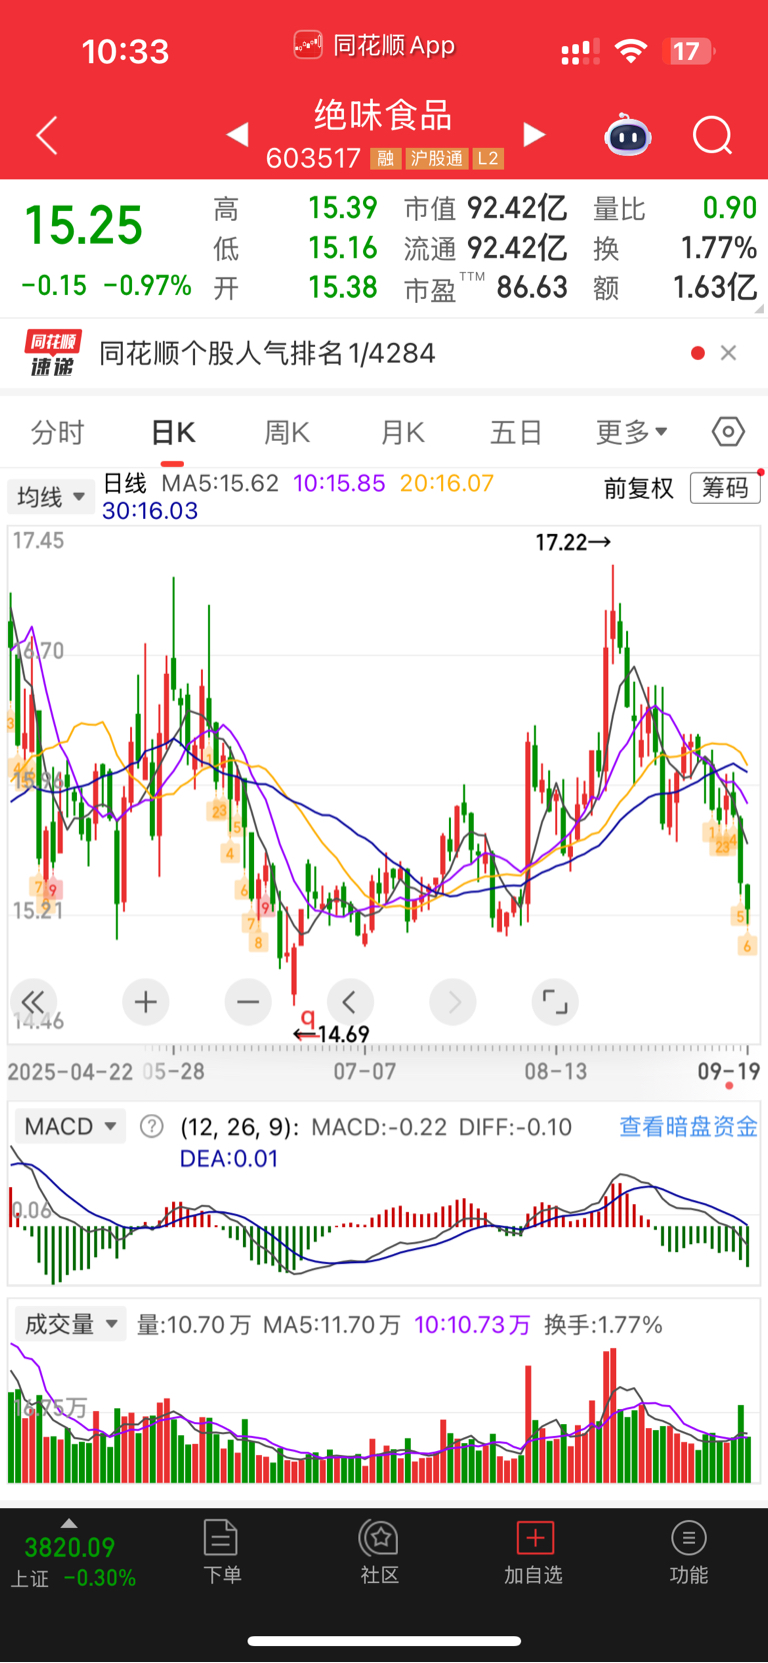The image size is (768, 1663).
Task: Open chart settings hexagon icon
Action: [728, 432]
